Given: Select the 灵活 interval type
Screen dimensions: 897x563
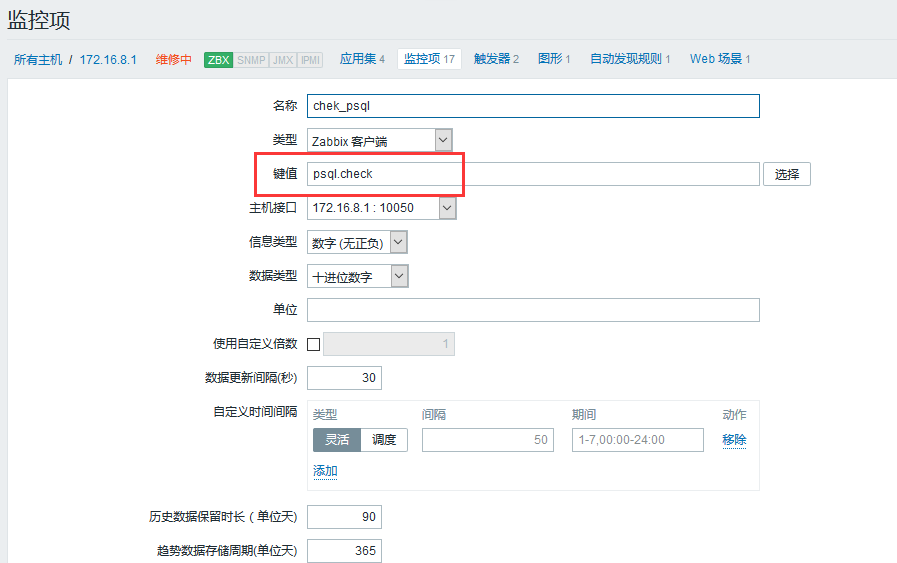Looking at the screenshot, I should point(337,439).
